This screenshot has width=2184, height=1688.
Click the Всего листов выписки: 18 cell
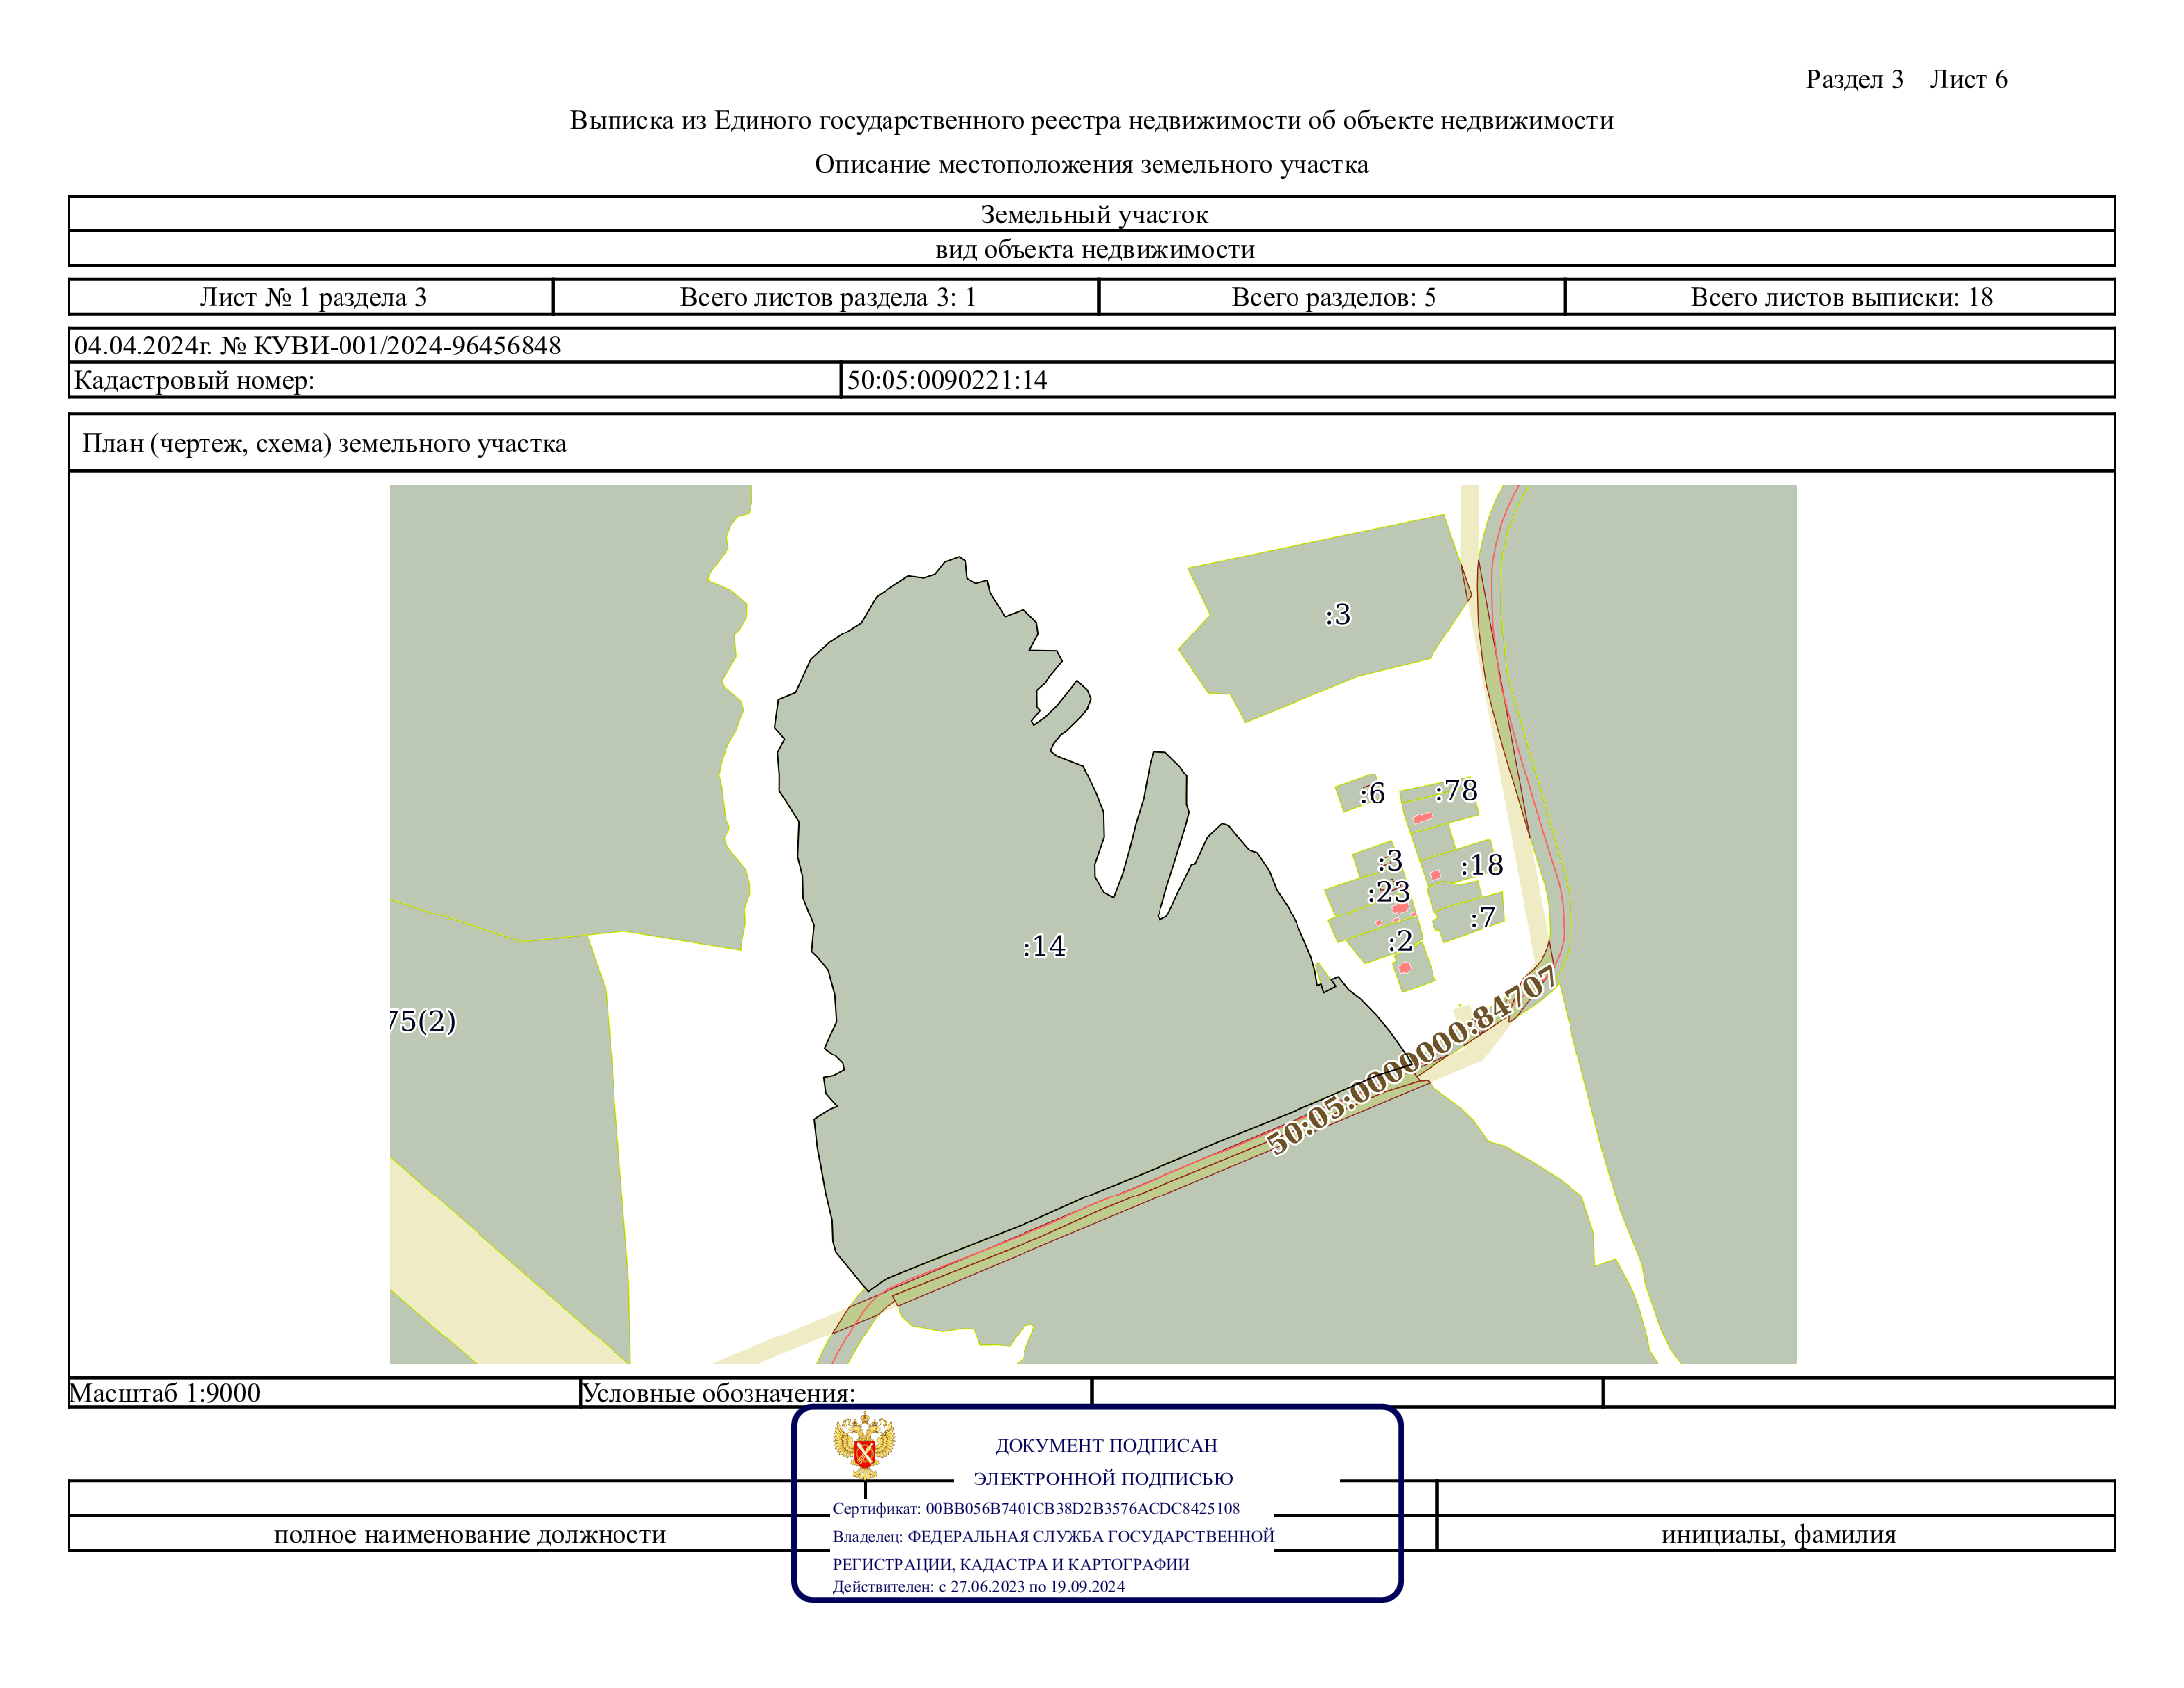tap(1840, 297)
